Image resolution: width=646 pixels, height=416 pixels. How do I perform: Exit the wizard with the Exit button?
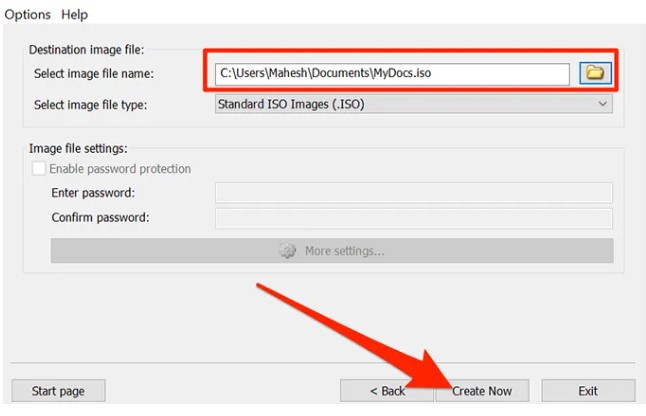point(588,390)
